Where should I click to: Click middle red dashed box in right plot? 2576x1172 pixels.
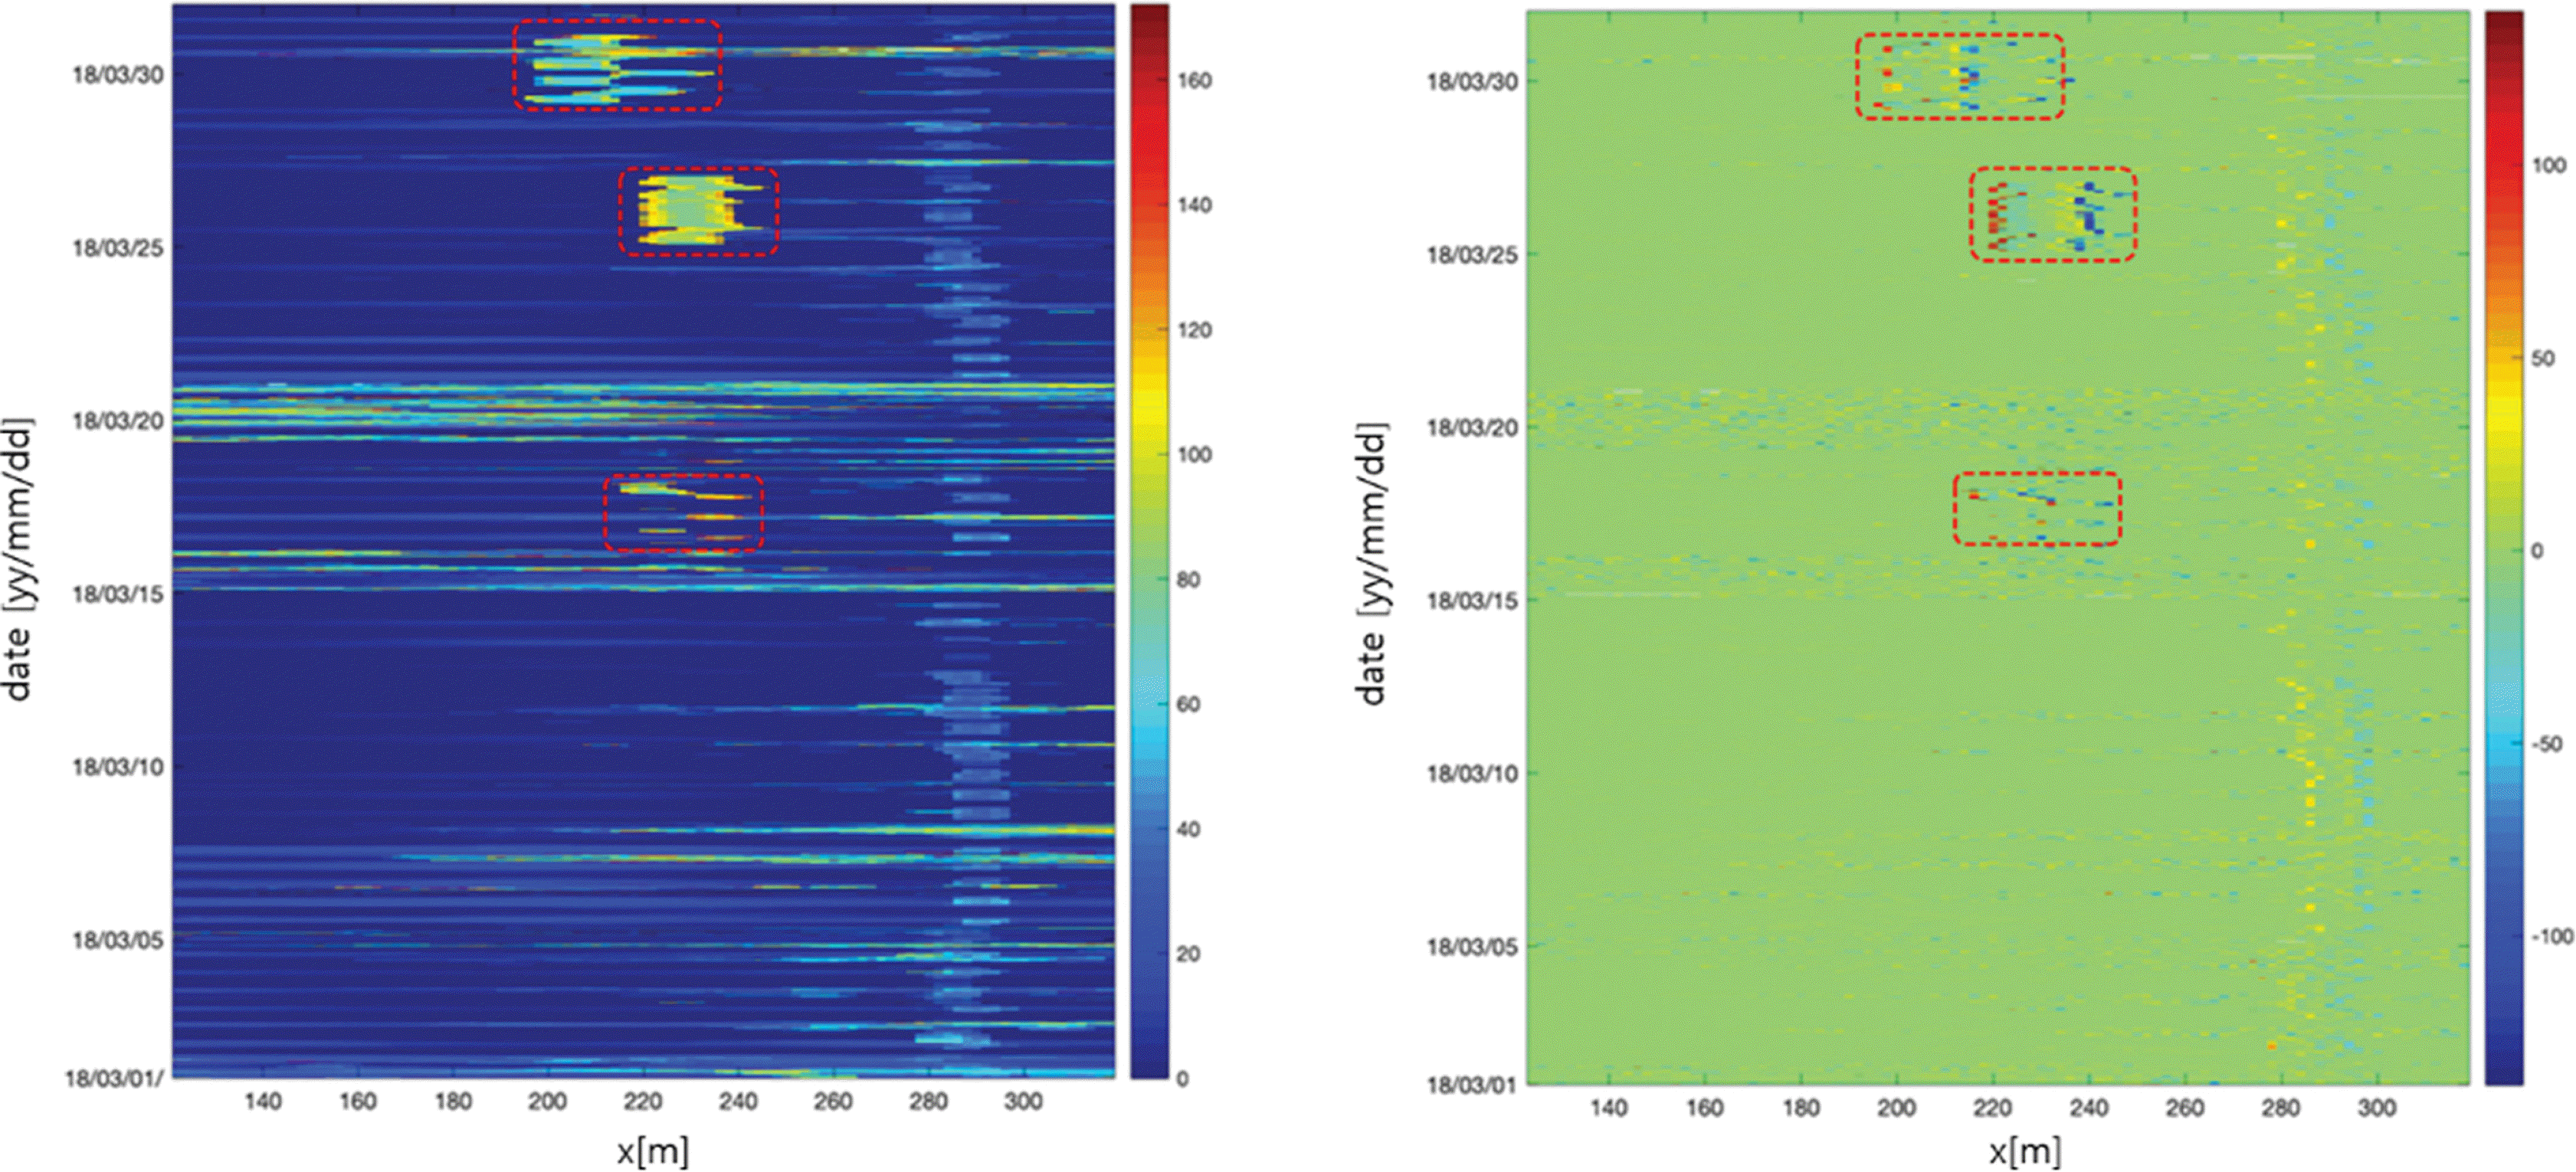tap(2054, 215)
